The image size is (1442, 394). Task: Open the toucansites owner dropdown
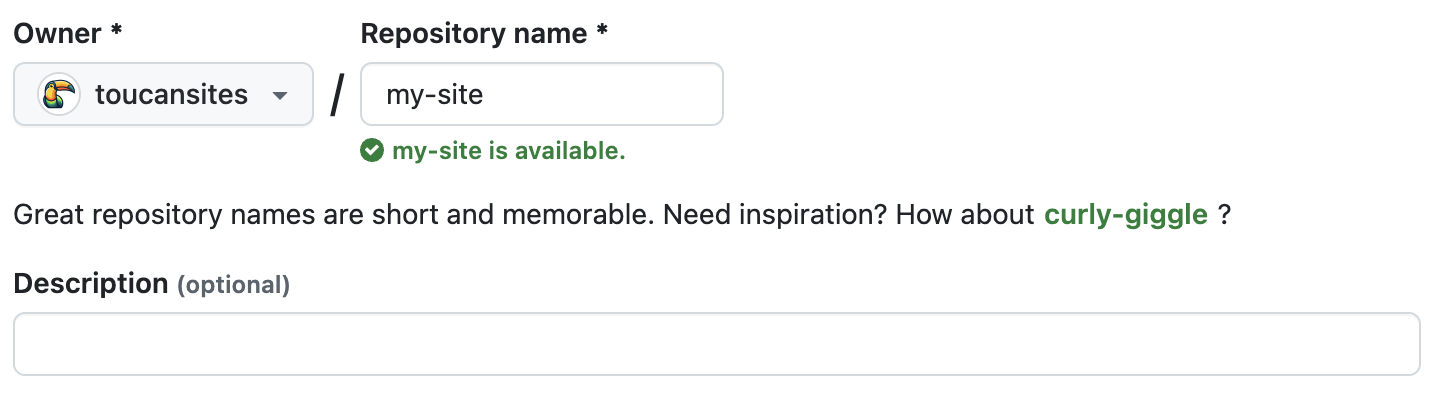[x=163, y=95]
